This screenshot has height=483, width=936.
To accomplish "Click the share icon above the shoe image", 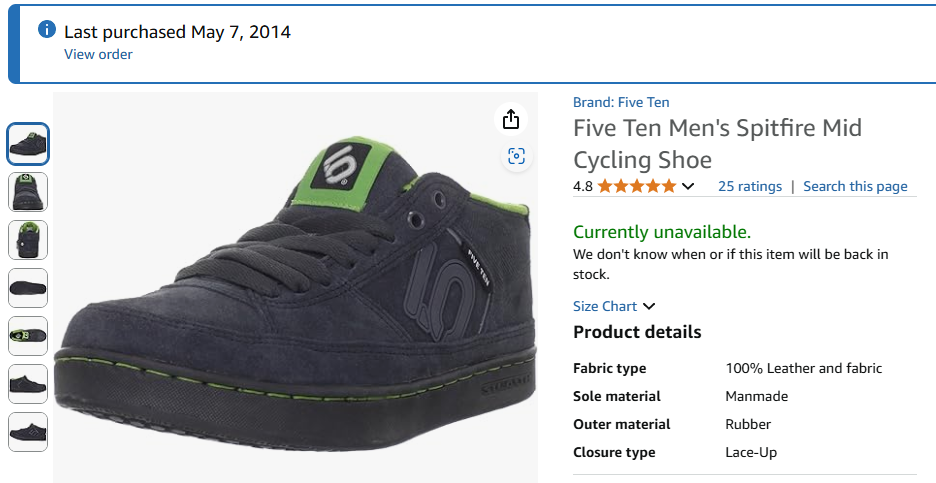I will click(511, 119).
